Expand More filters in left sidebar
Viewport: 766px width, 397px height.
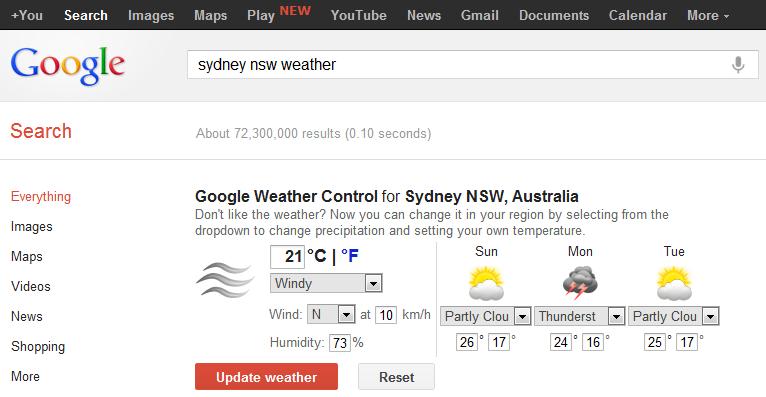(x=25, y=376)
